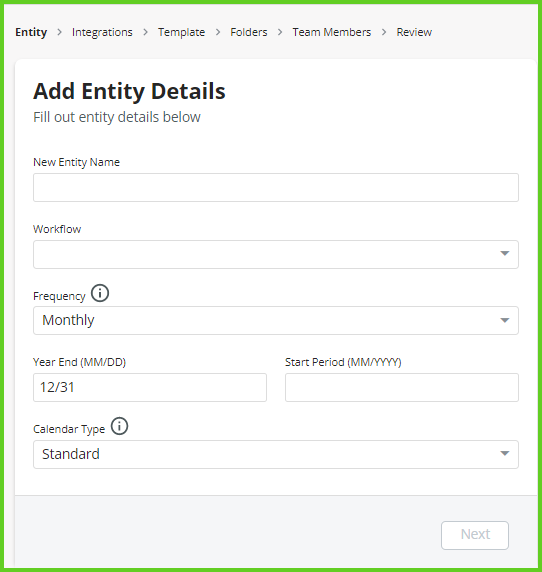The image size is (542, 572).
Task: Click the Frequency info icon
Action: coord(100,293)
